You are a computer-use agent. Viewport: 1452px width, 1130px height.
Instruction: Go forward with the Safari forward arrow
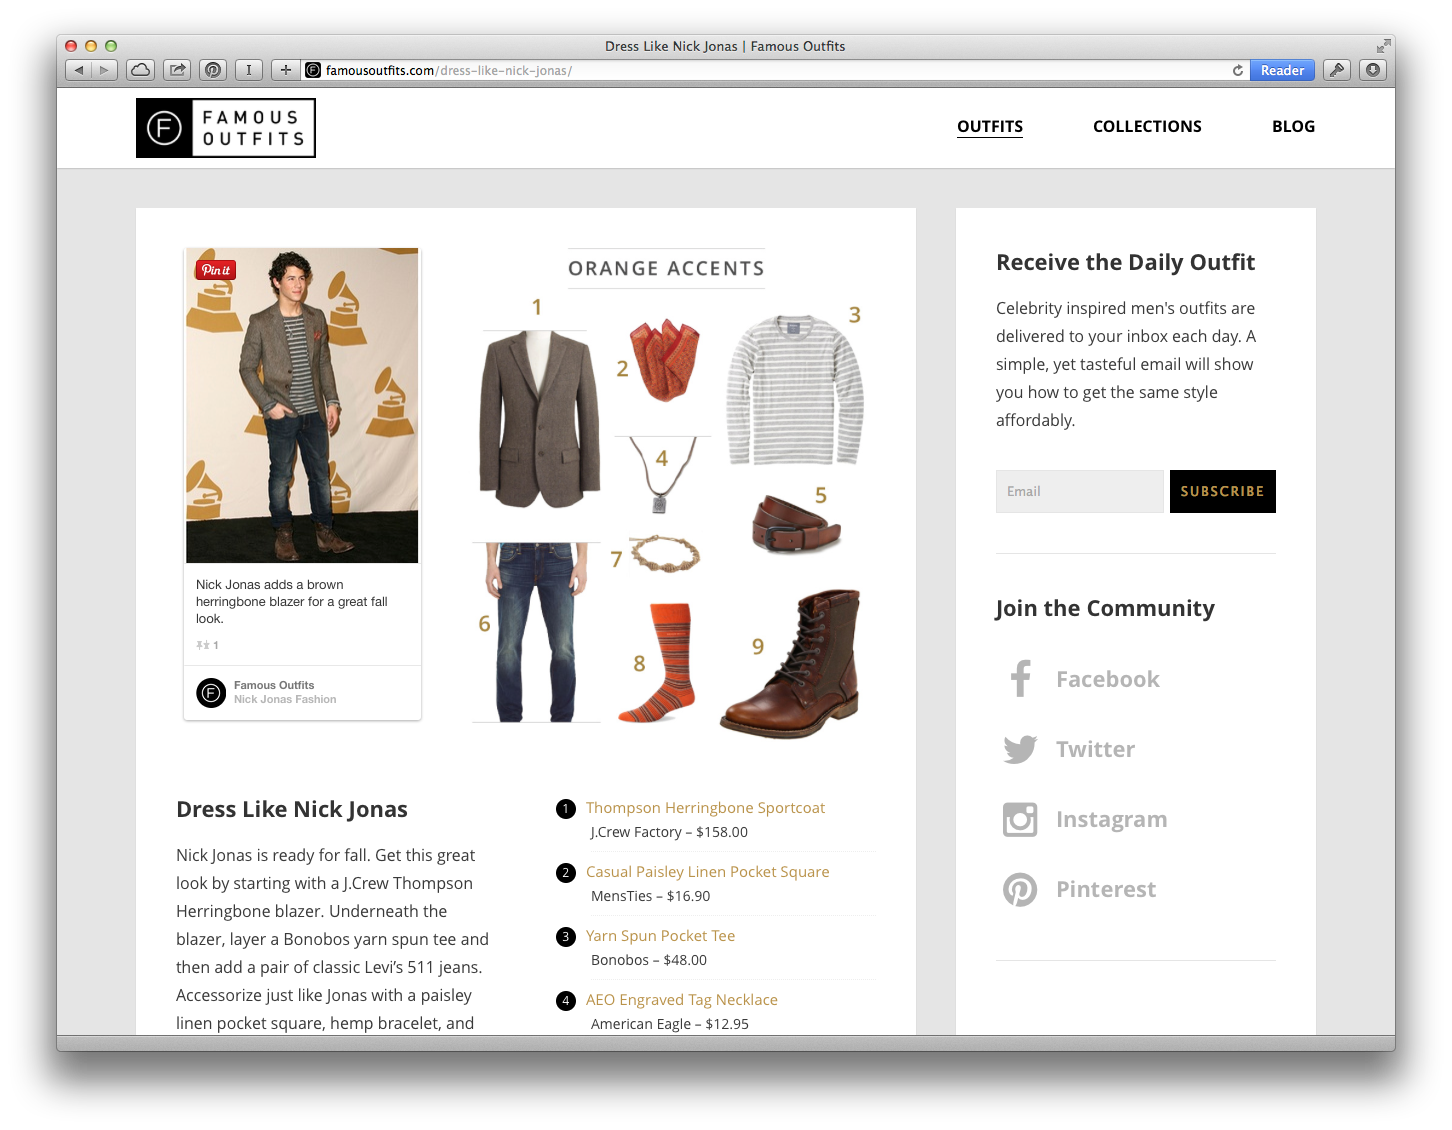click(x=105, y=70)
